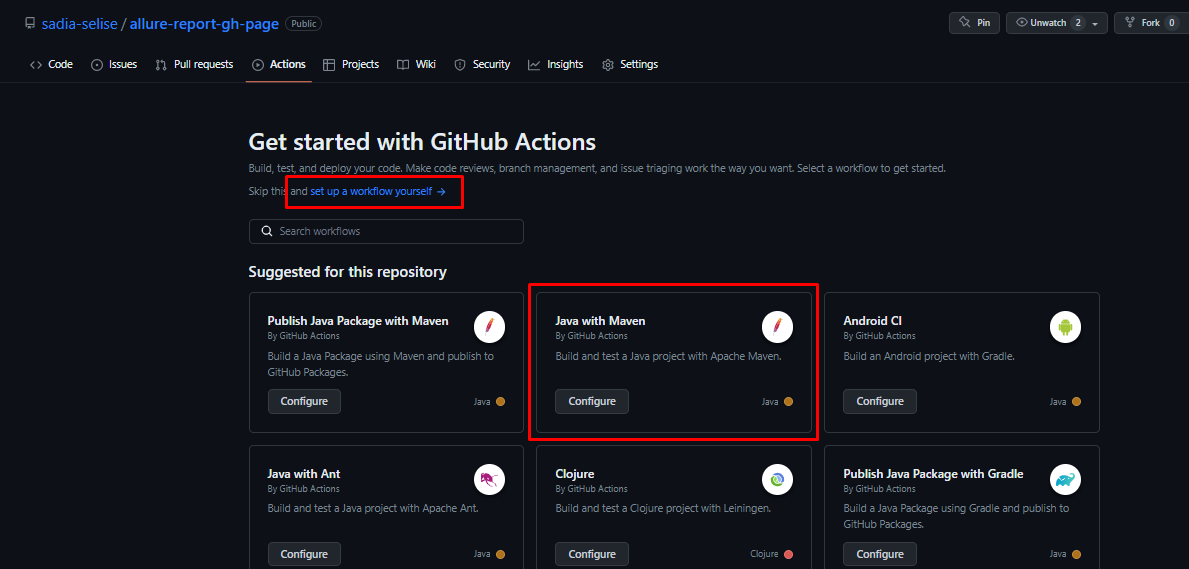Viewport: 1189px width, 569px height.
Task: Click the Java with Ant logo icon
Action: click(x=489, y=479)
